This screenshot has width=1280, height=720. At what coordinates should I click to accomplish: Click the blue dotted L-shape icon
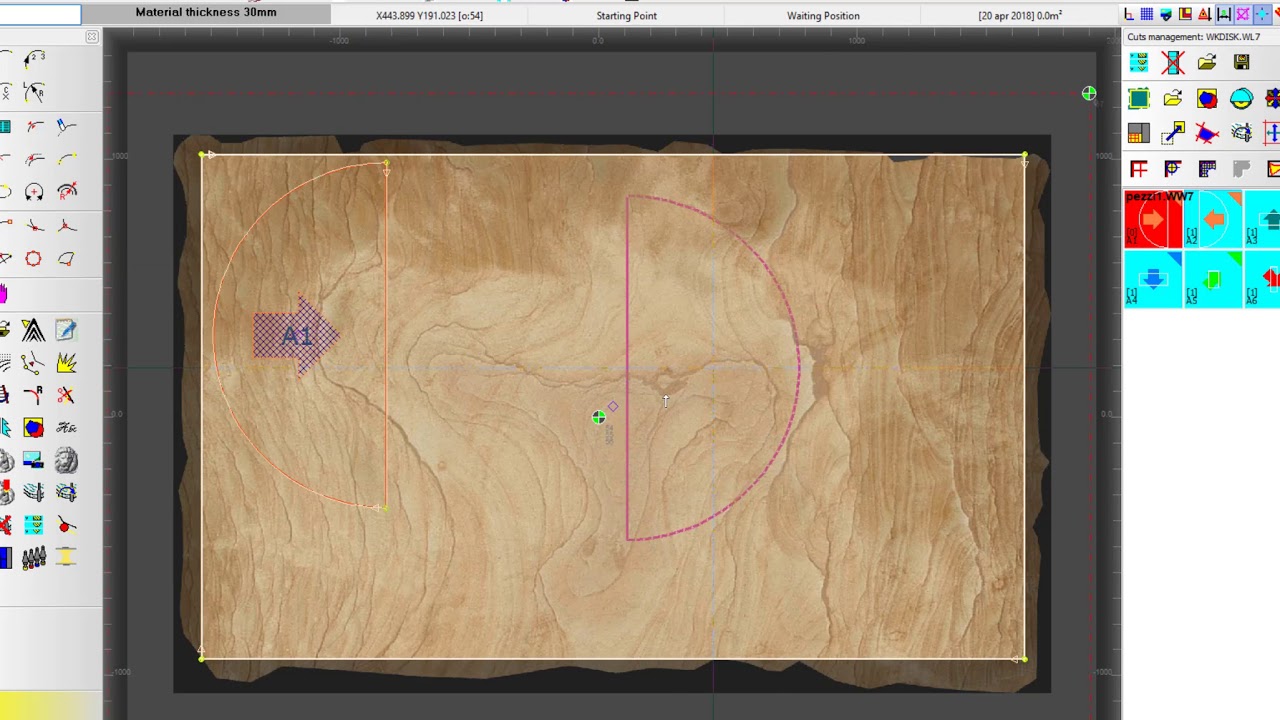pyautogui.click(x=1207, y=169)
